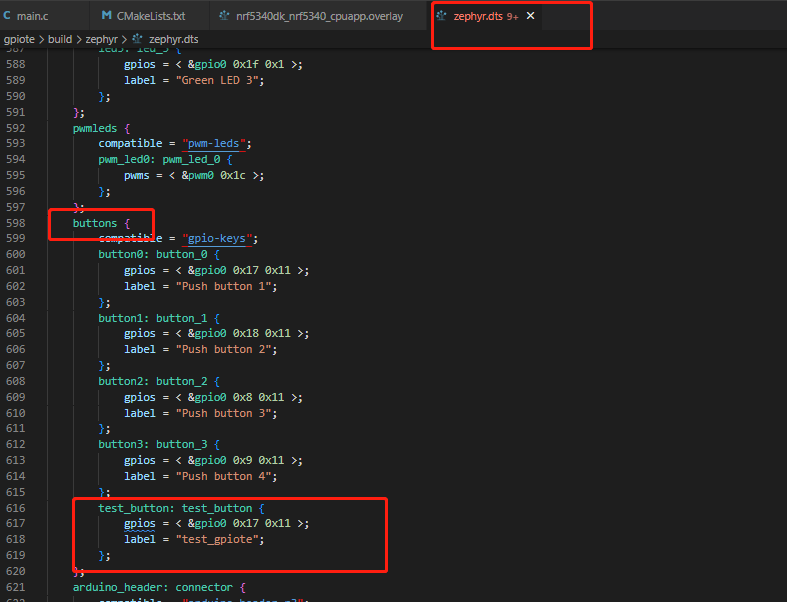This screenshot has height=602, width=787.
Task: Click the 'pwmleds' node name
Action: (95, 128)
